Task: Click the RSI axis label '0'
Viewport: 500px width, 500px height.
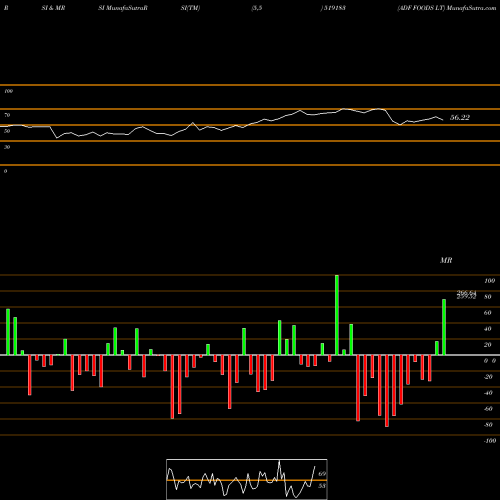Action: tap(5, 171)
